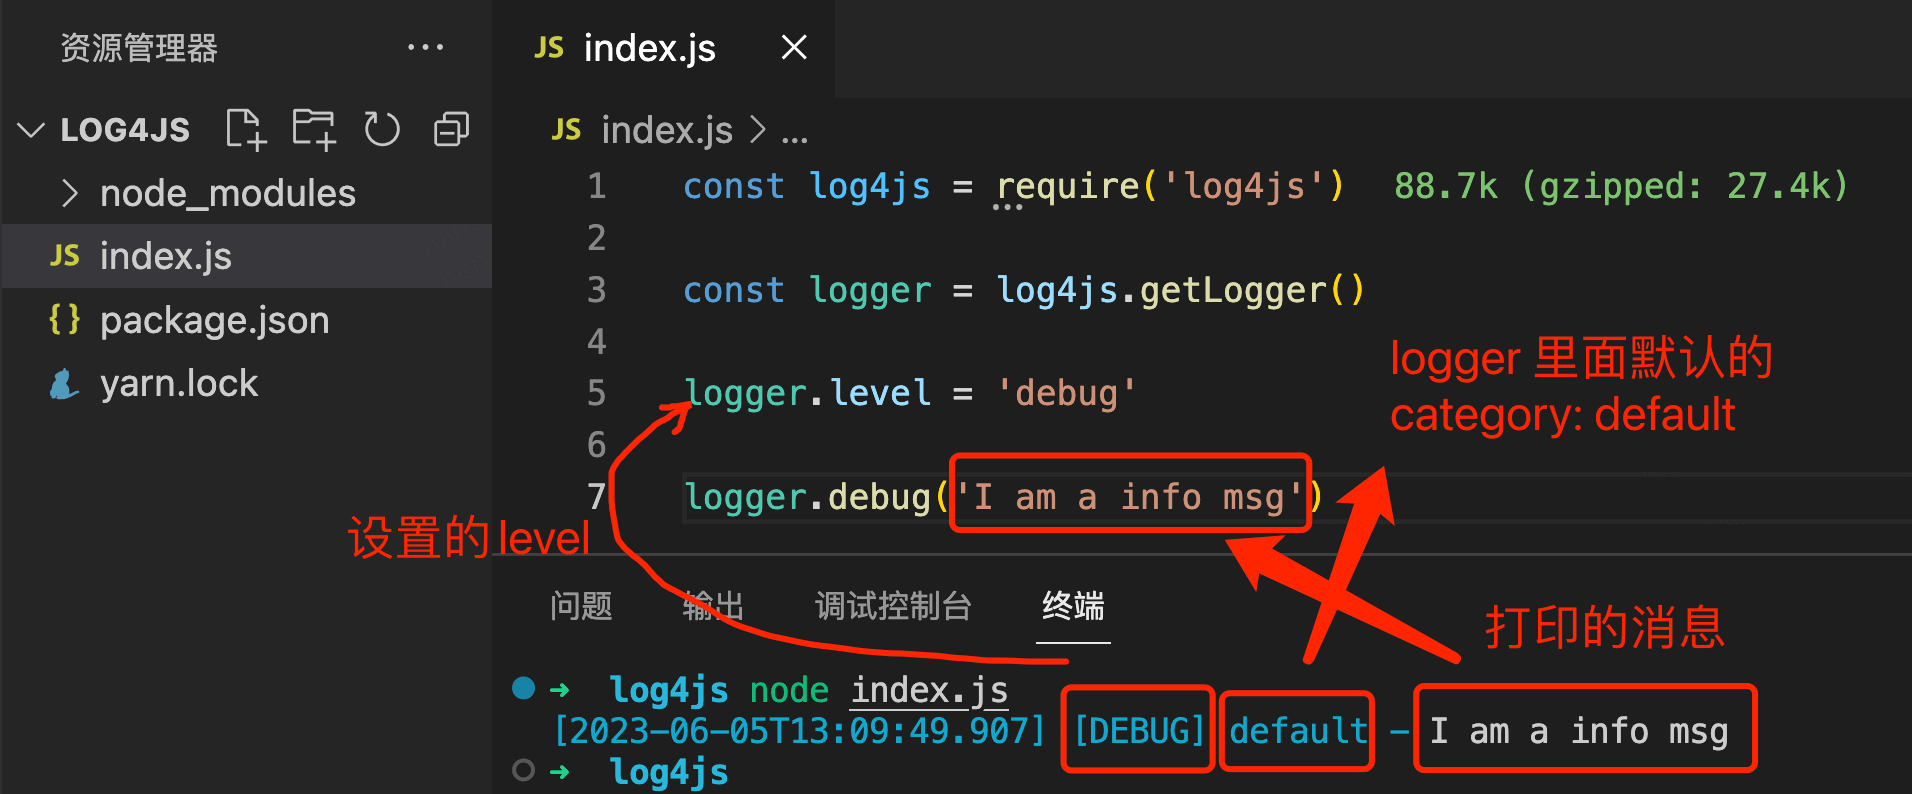The image size is (1912, 794).
Task: Click the JS icon on index.js tab
Action: click(549, 48)
